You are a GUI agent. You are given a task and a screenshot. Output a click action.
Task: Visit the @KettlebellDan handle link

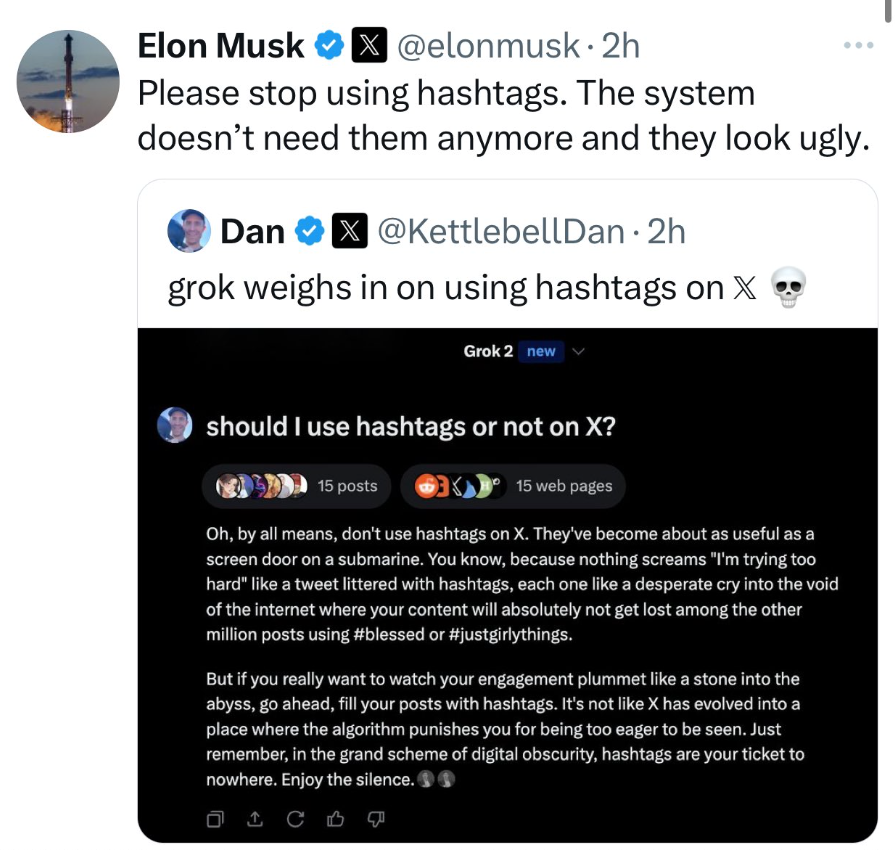(501, 231)
